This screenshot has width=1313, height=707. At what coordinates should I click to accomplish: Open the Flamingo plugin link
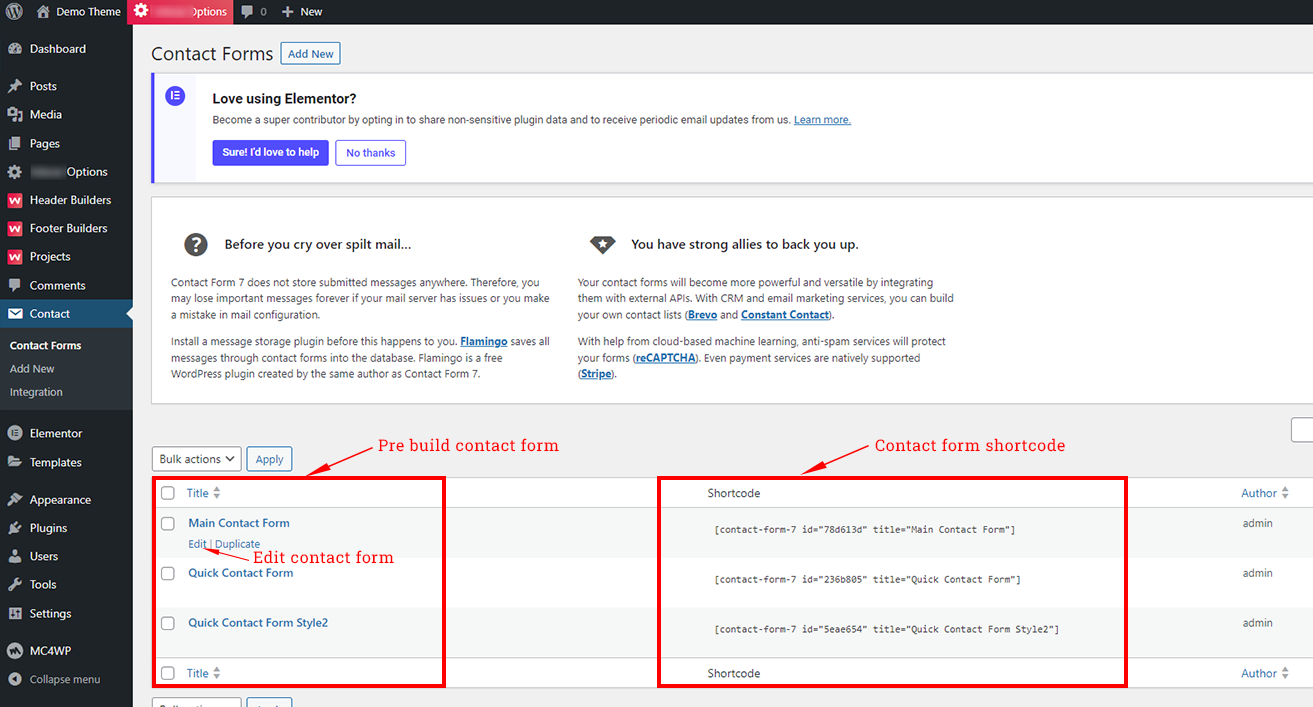(x=483, y=340)
